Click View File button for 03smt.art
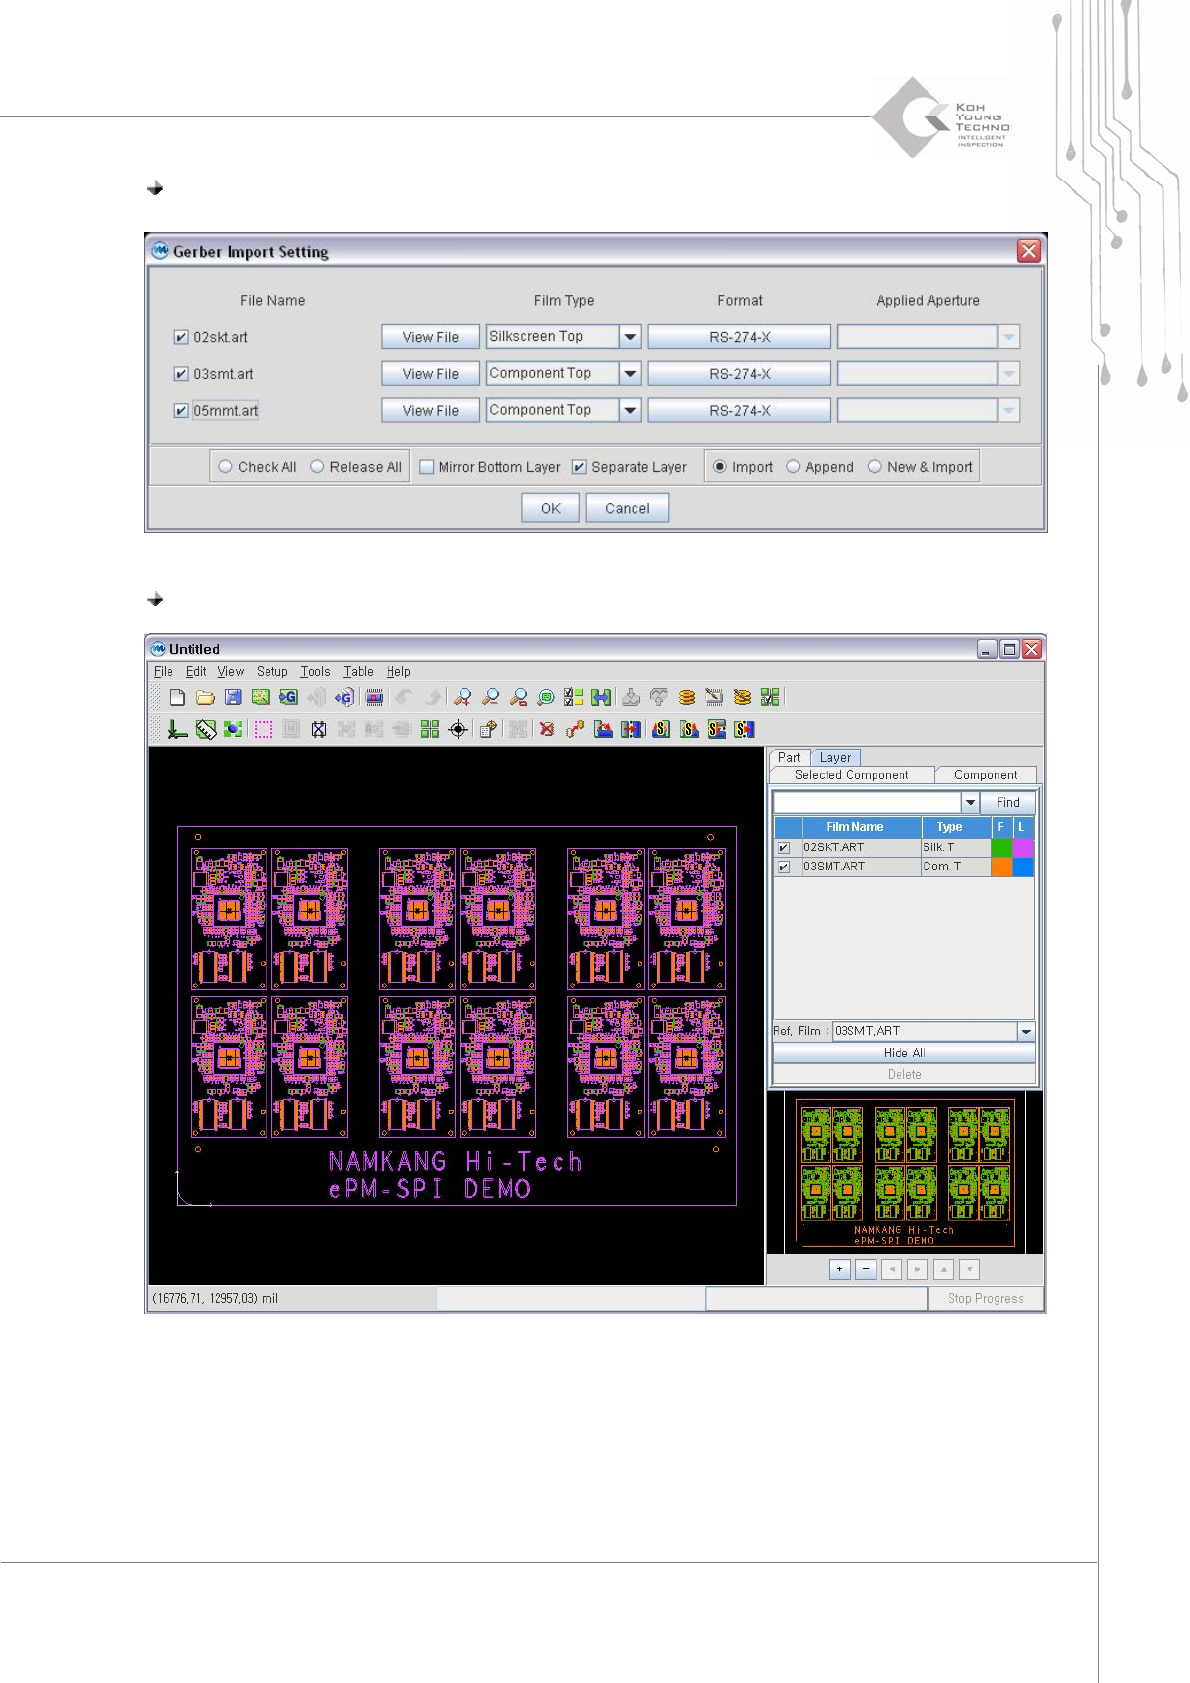This screenshot has height=1683, width=1190. (x=430, y=374)
